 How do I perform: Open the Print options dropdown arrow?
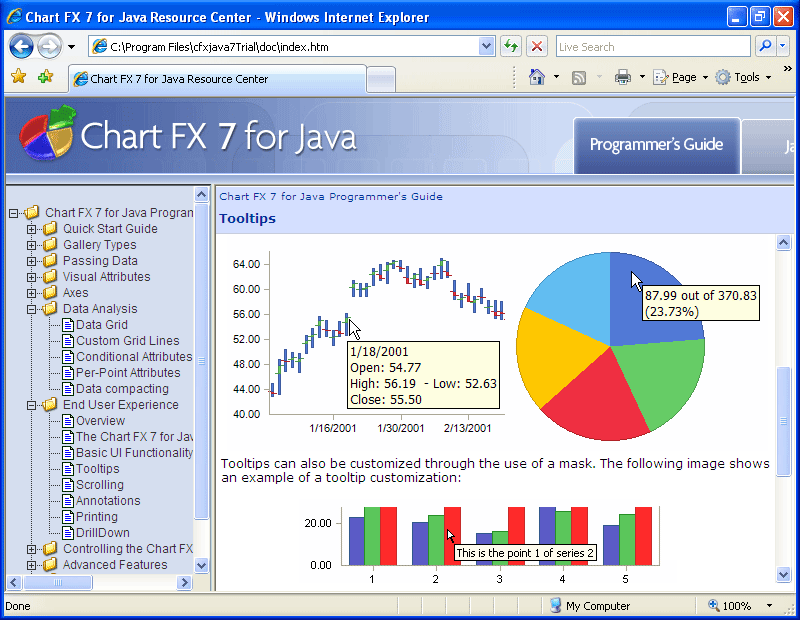[642, 77]
